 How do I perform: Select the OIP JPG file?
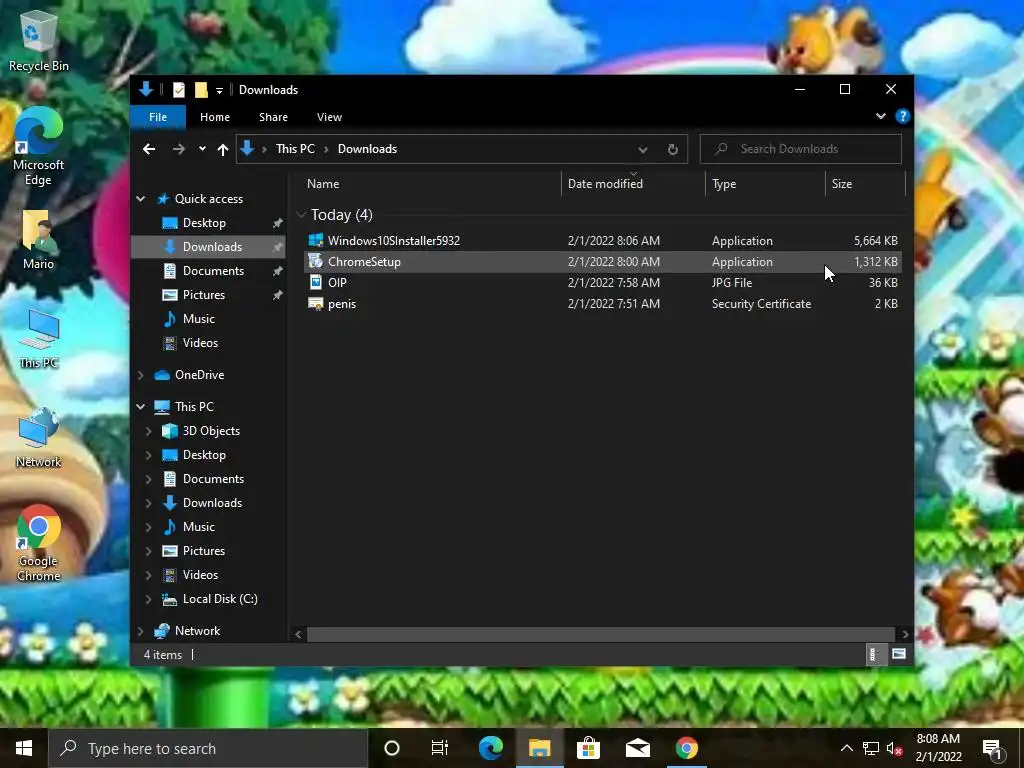(602, 282)
